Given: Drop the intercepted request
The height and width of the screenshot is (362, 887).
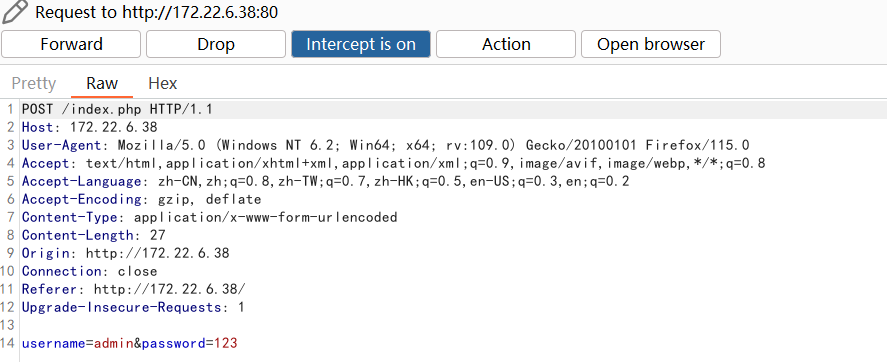Looking at the screenshot, I should [x=216, y=44].
